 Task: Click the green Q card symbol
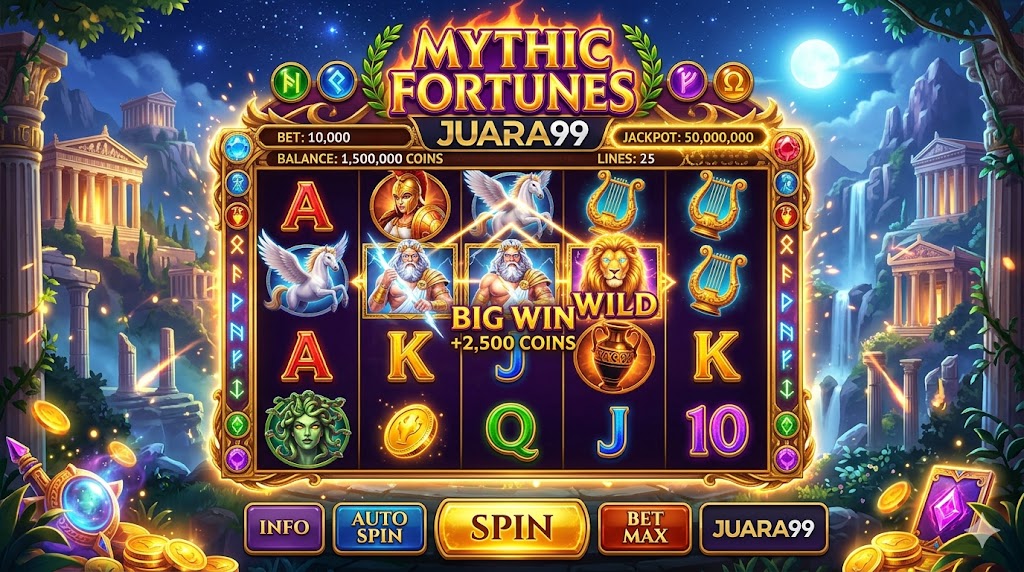(512, 431)
